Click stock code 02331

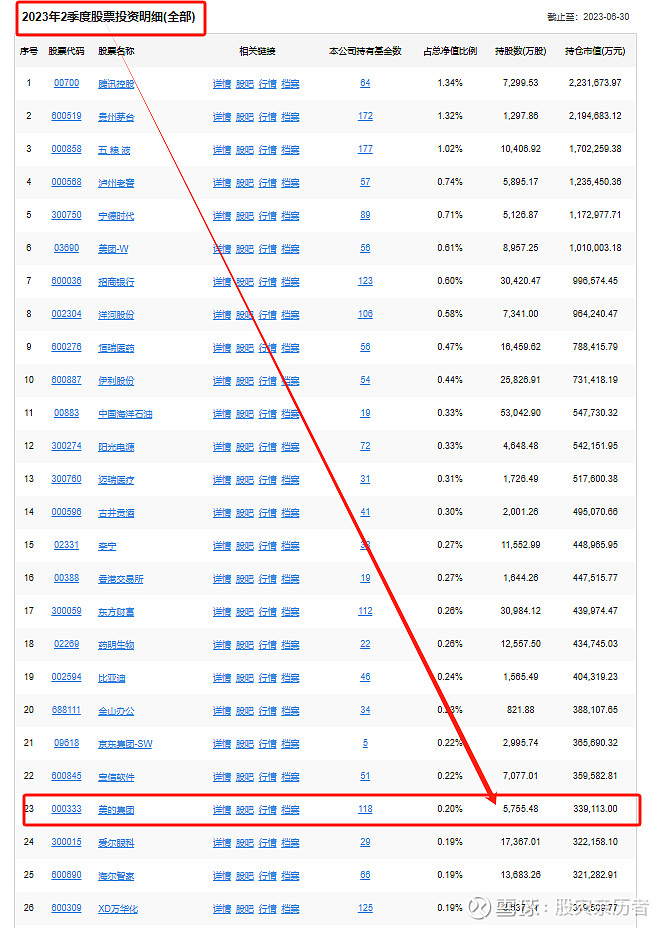click(66, 546)
